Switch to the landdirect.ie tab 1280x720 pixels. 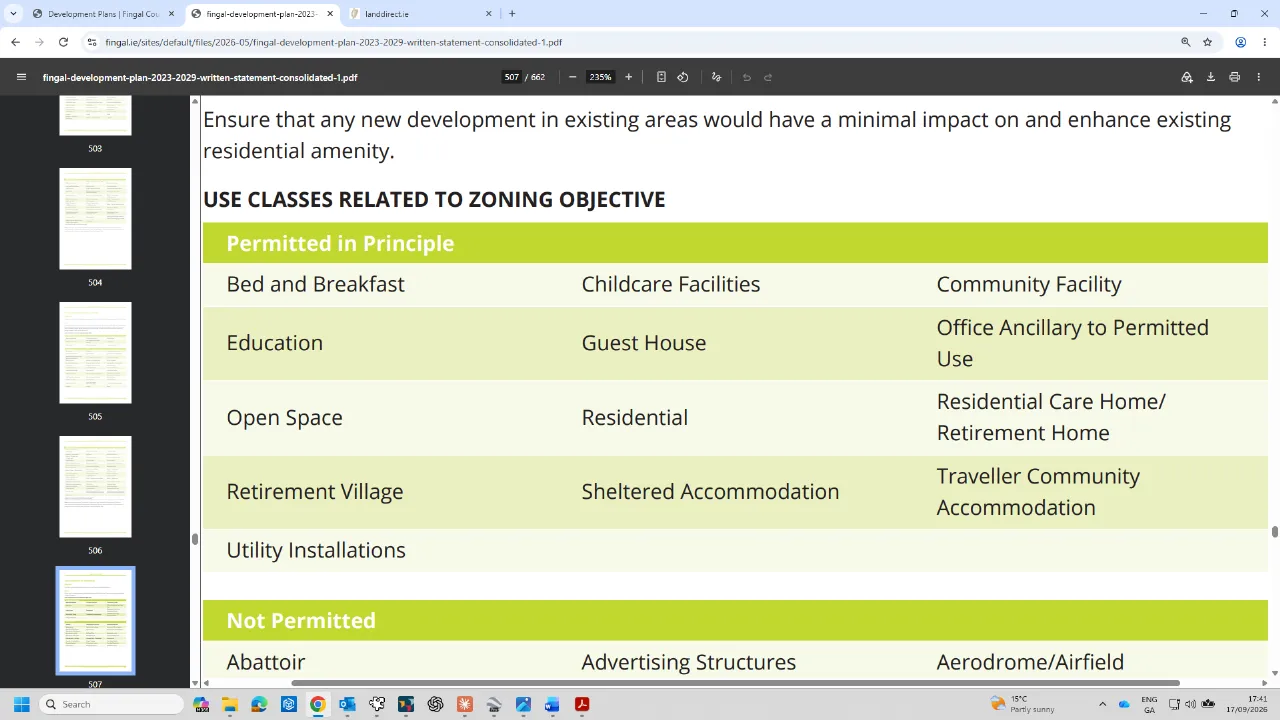point(420,14)
